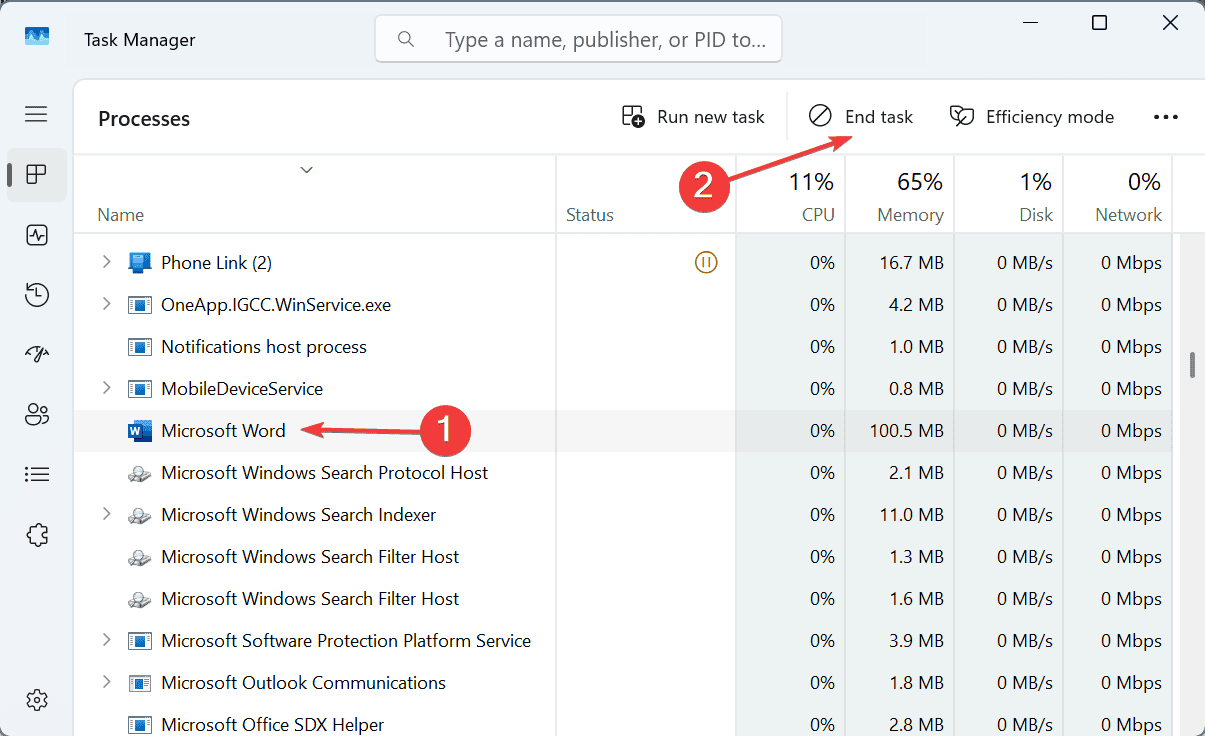The image size is (1205, 736).
Task: Click the search box for name, publisher, or PID
Action: tap(578, 39)
